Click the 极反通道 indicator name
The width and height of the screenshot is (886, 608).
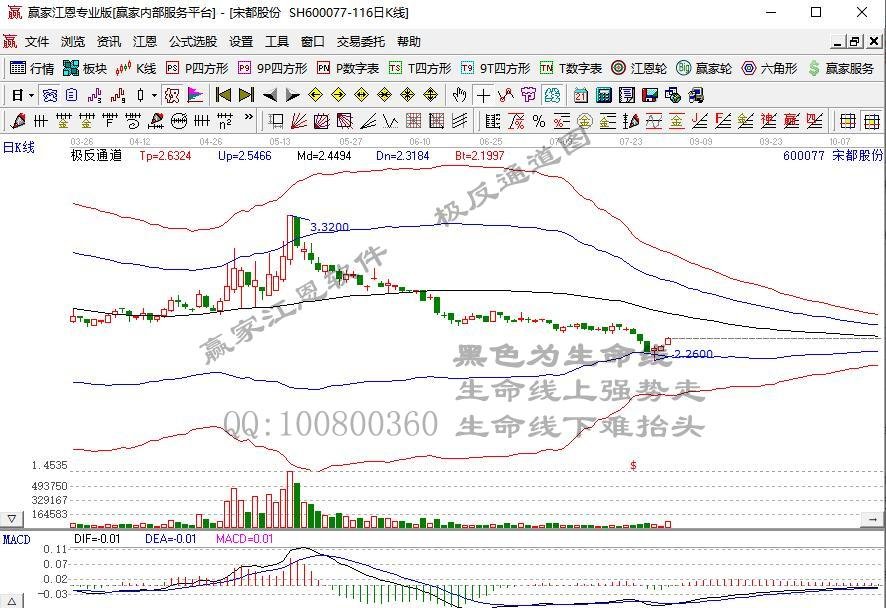pyautogui.click(x=96, y=155)
